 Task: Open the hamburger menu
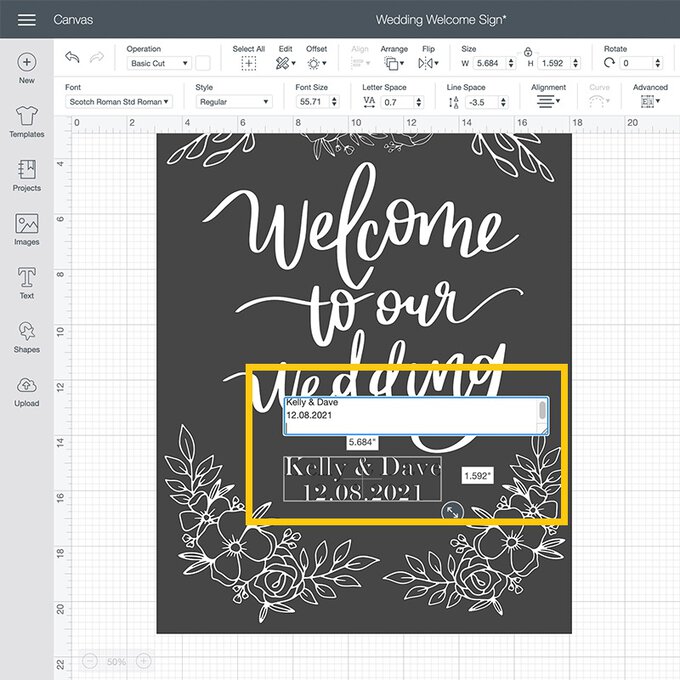(x=27, y=20)
